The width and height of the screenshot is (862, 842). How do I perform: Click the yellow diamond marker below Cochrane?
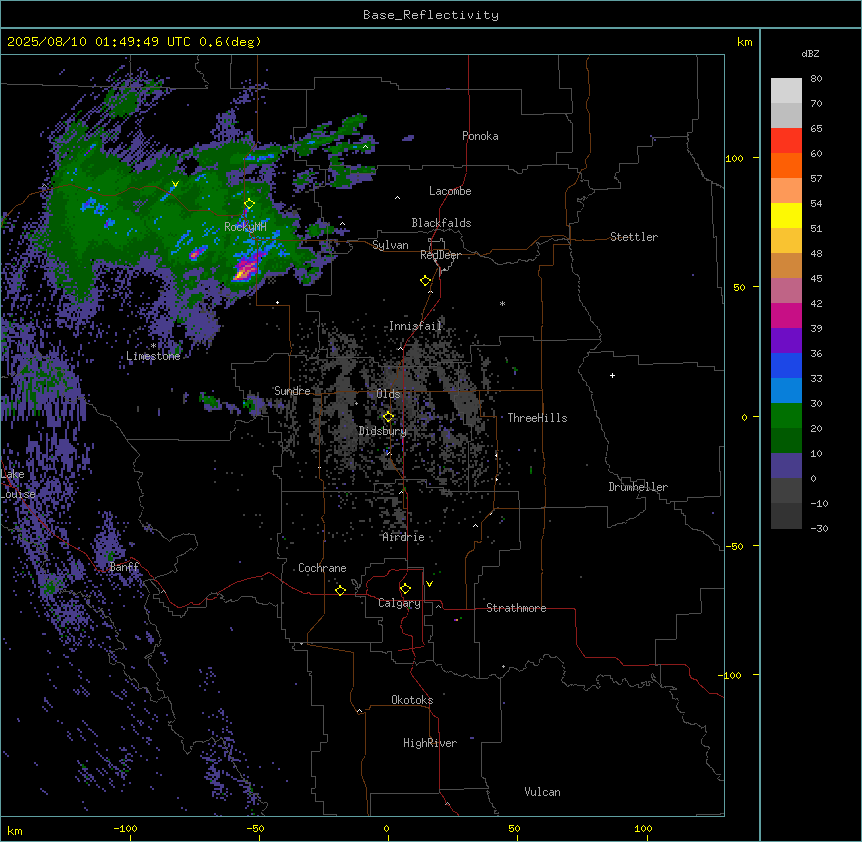(x=340, y=590)
